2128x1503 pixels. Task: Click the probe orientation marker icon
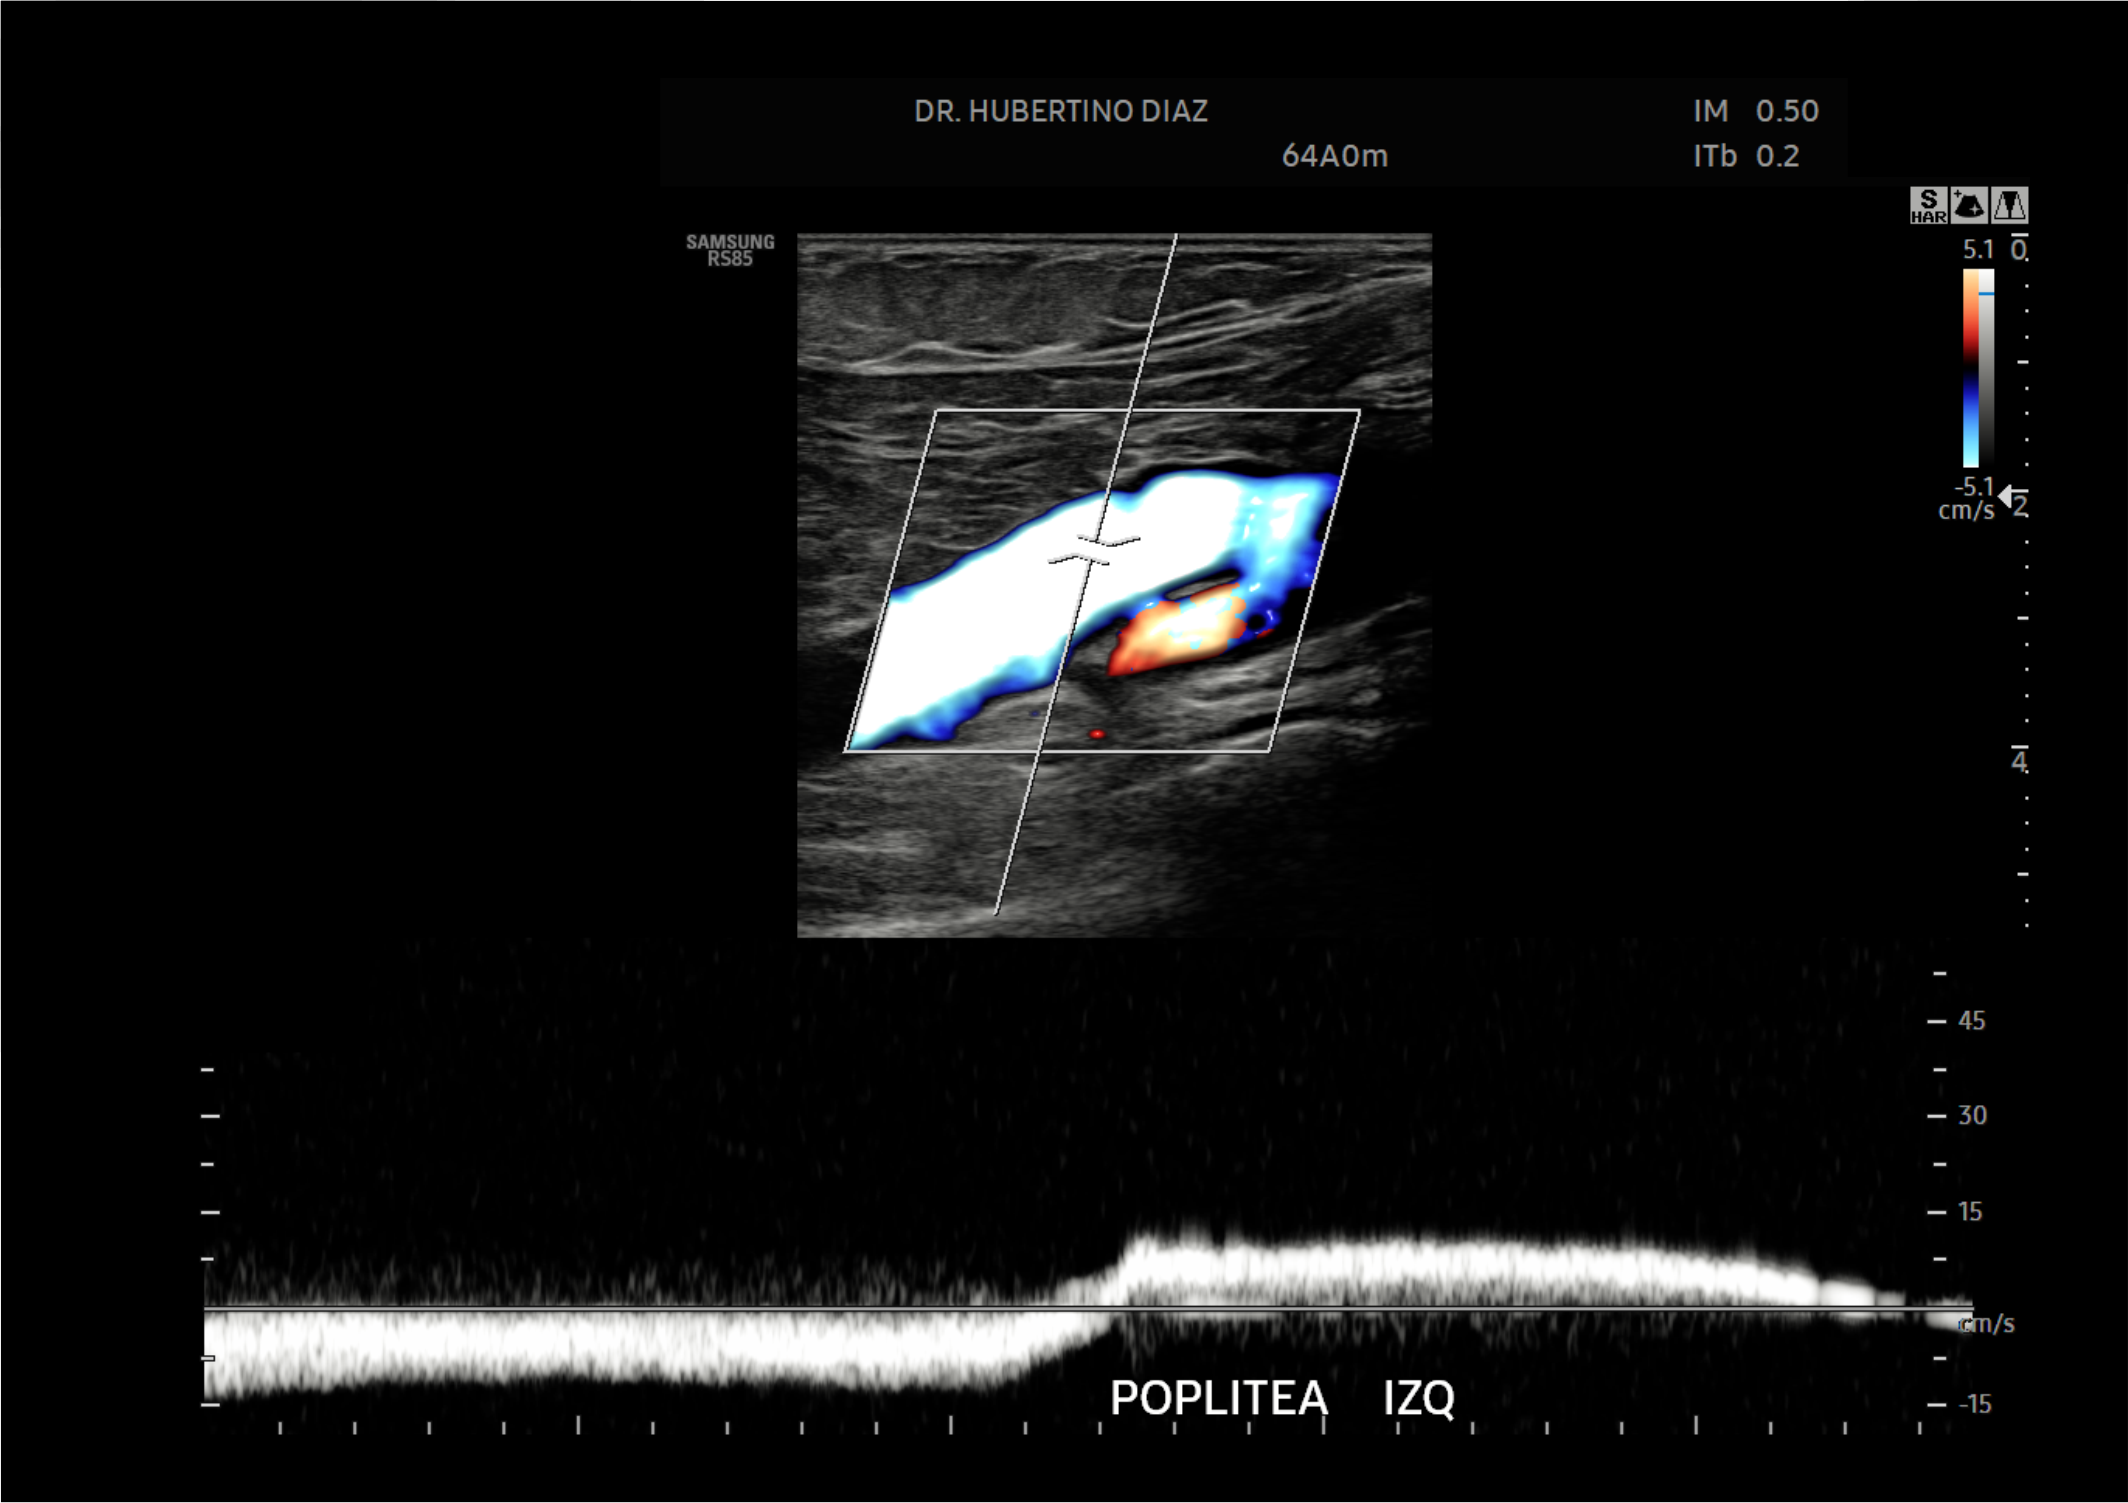tap(1968, 205)
